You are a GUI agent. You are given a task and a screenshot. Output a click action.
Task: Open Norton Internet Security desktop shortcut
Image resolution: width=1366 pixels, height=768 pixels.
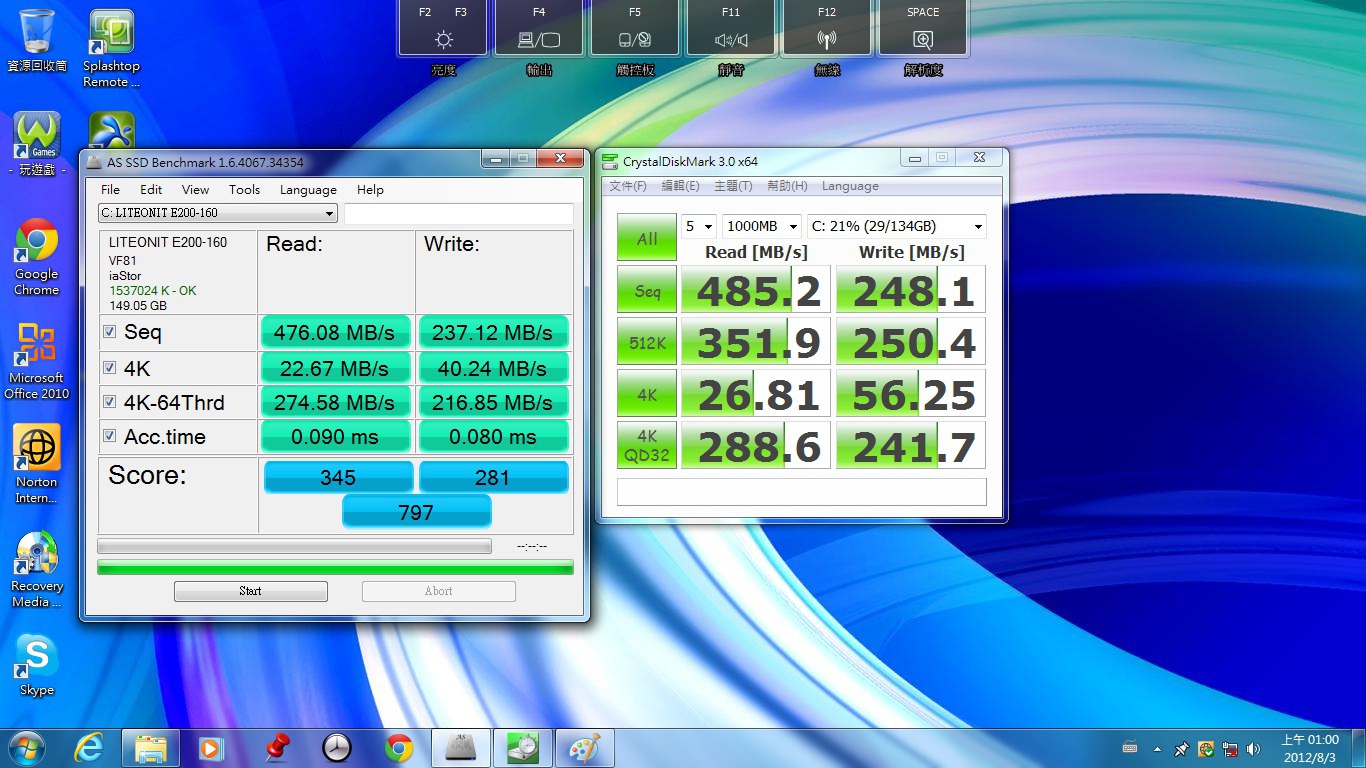[37, 464]
